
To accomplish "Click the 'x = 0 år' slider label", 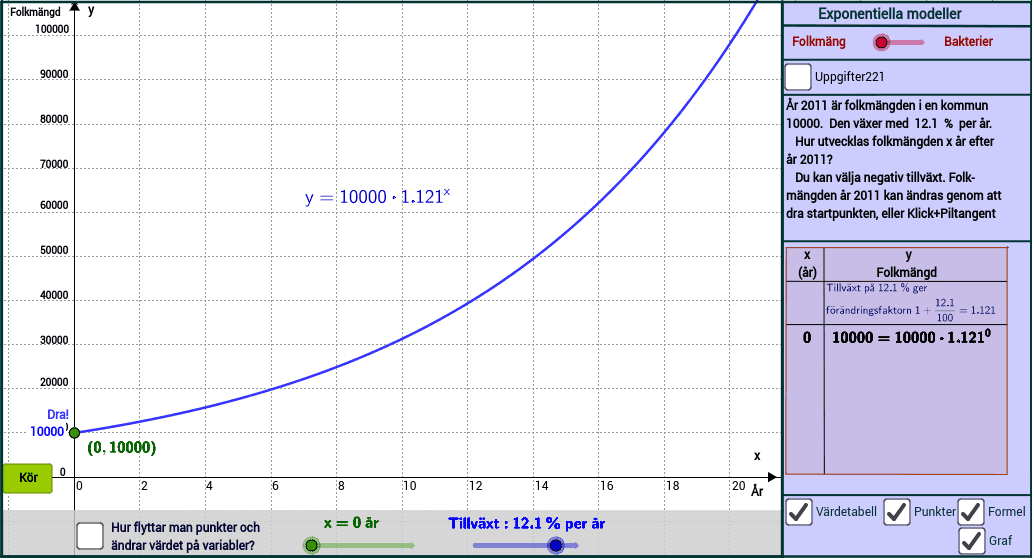I will [x=351, y=523].
